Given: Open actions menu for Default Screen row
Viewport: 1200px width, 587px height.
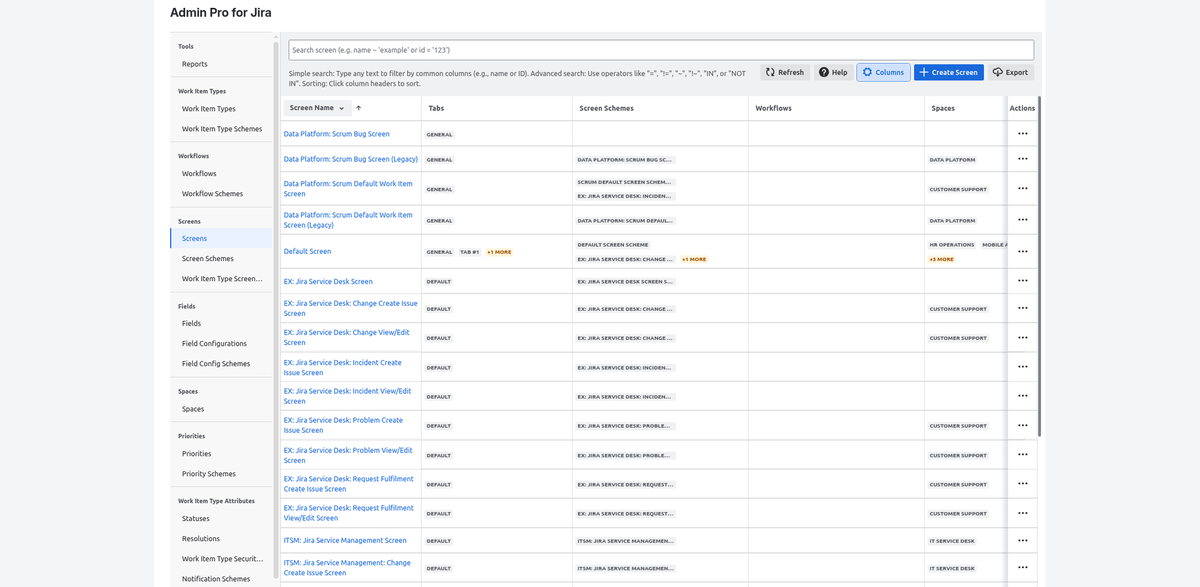Looking at the screenshot, I should [x=1022, y=251].
